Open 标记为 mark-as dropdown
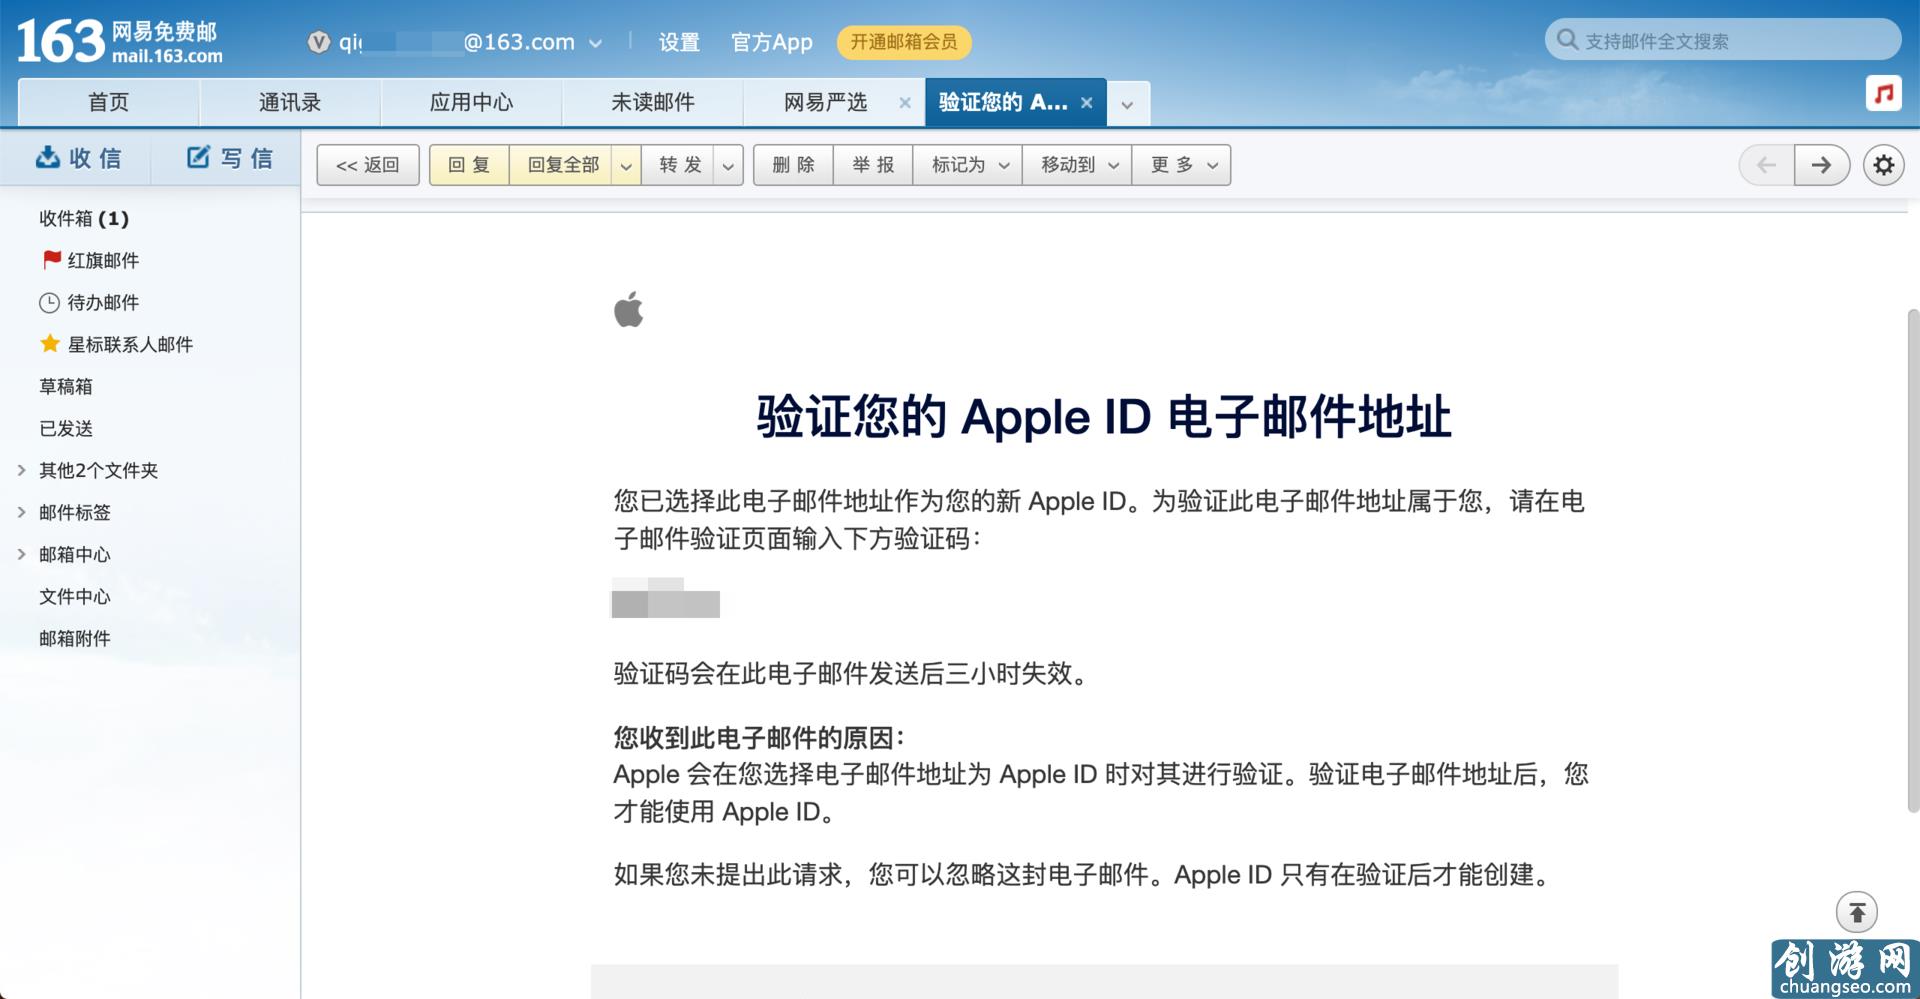The image size is (1920, 999). click(x=968, y=165)
